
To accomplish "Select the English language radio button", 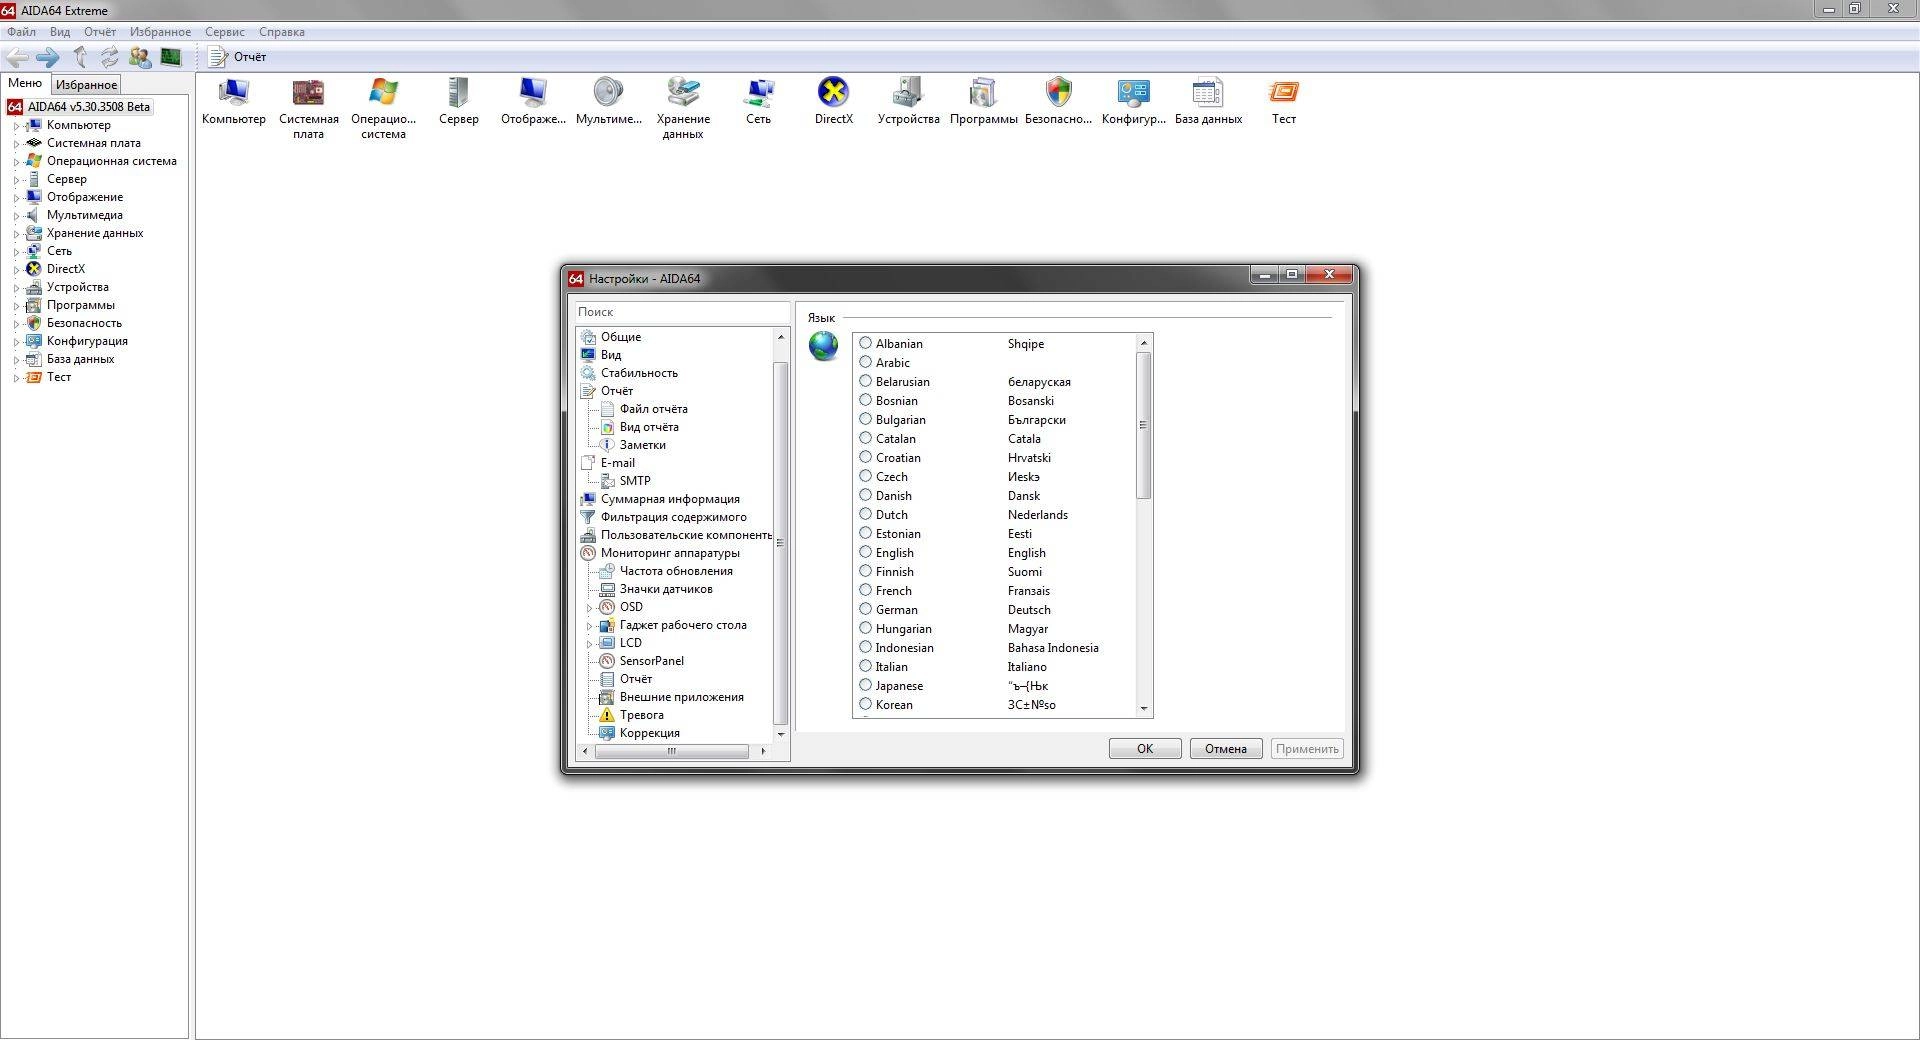I will (866, 552).
